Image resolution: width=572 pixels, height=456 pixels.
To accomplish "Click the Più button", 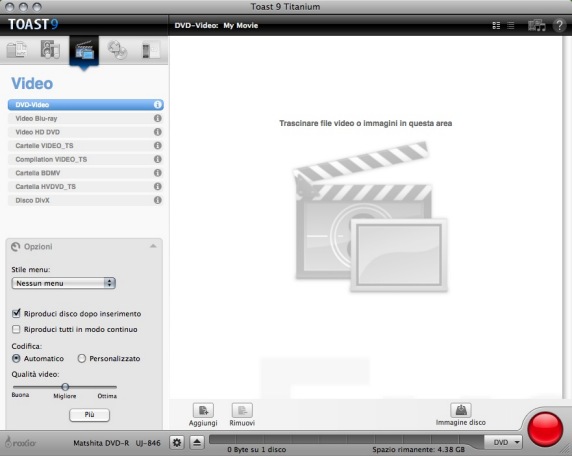I will point(89,415).
